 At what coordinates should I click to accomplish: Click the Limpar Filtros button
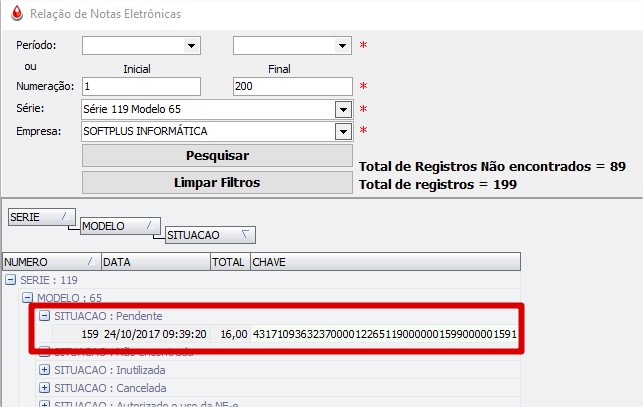point(217,183)
